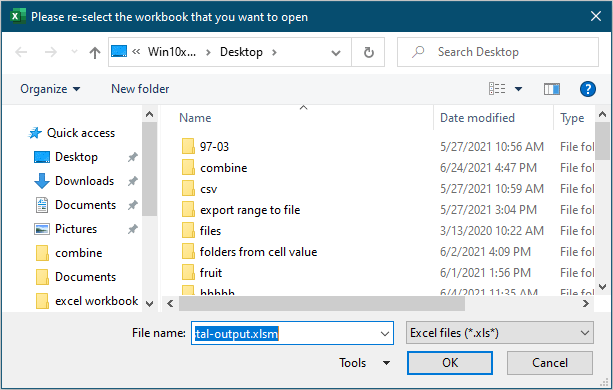Click the 6/24/2021 4:47 PM date cell
The height and width of the screenshot is (390, 613).
(488, 168)
